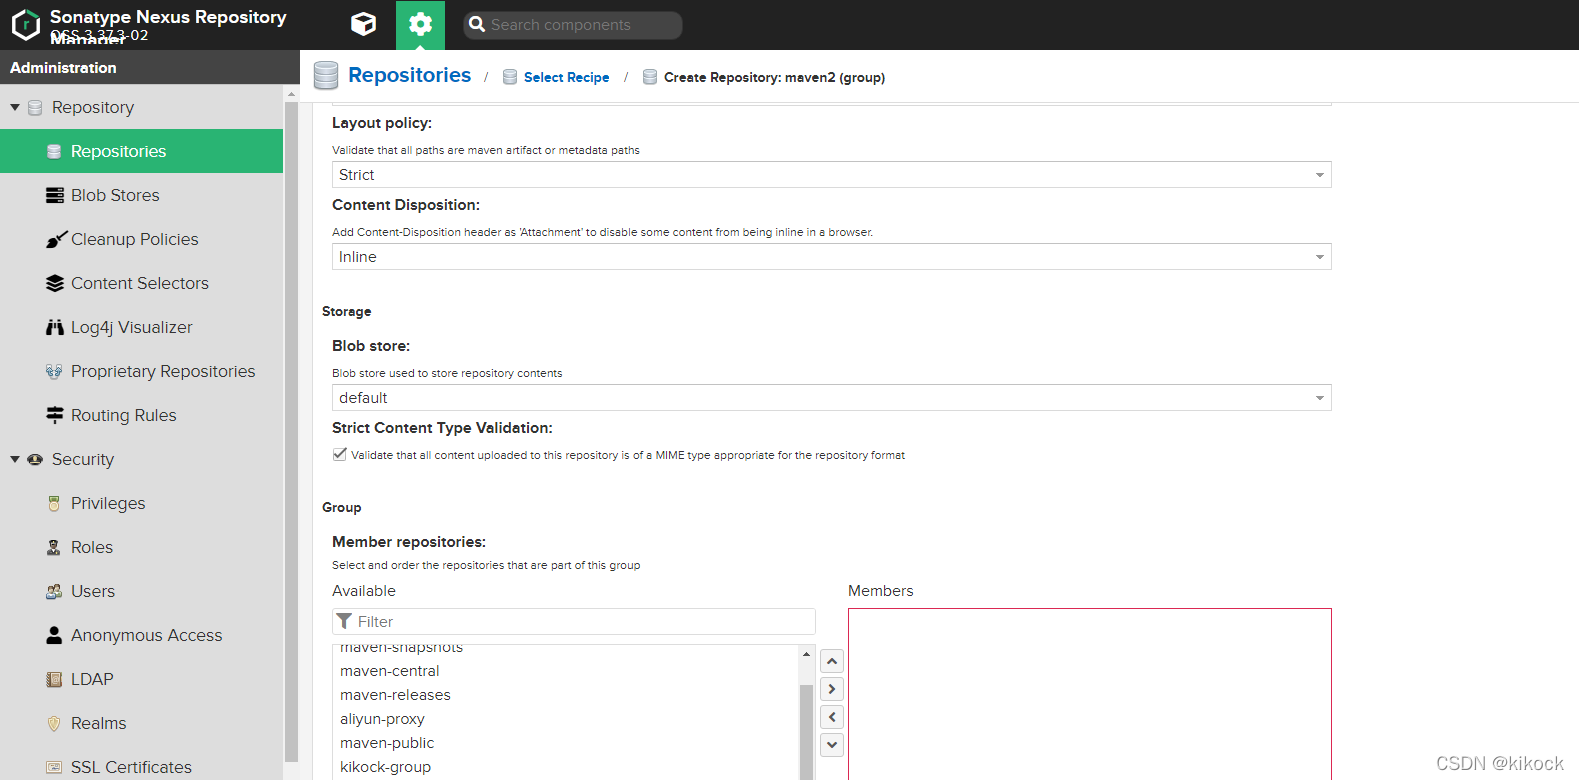
Task: Click the Anonymous Access person icon
Action: pyautogui.click(x=54, y=635)
